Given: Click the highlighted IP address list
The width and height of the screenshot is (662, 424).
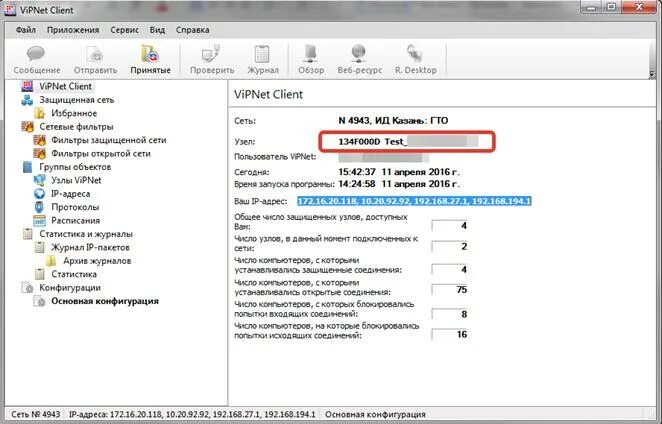Looking at the screenshot, I should (x=414, y=201).
